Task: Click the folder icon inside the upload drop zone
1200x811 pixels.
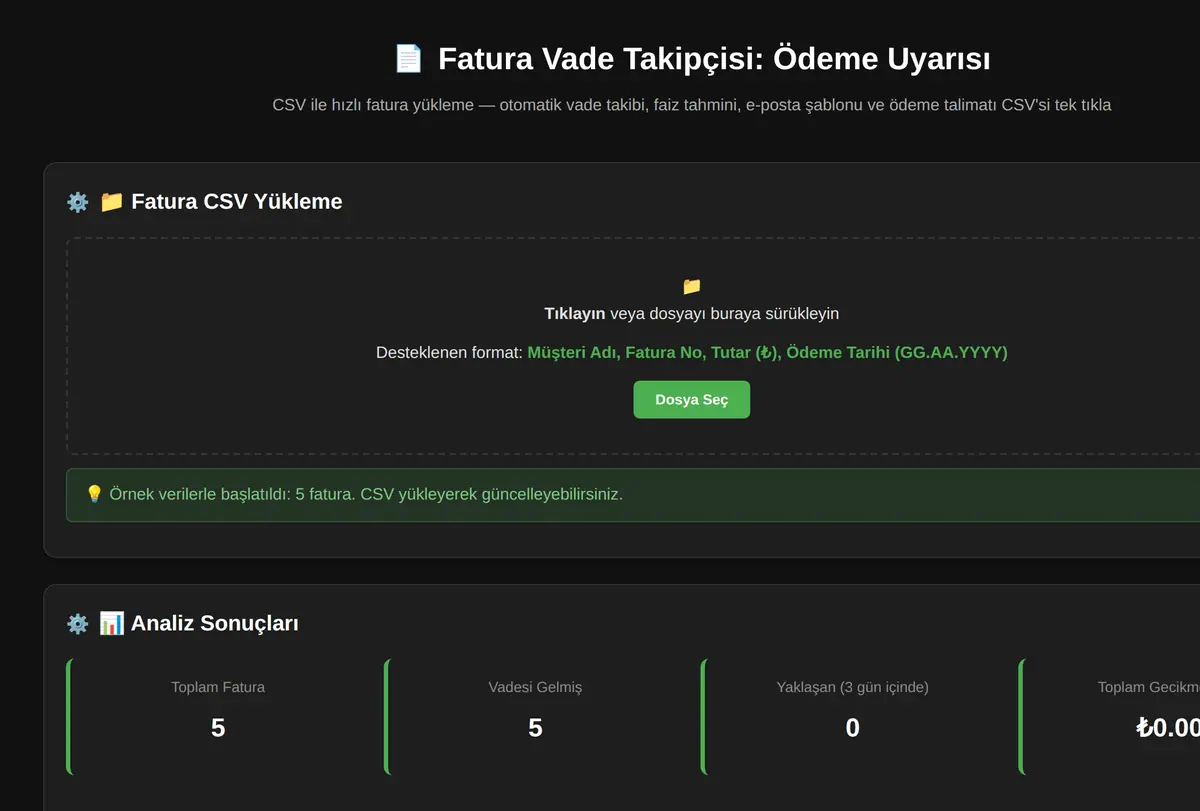Action: [x=692, y=286]
